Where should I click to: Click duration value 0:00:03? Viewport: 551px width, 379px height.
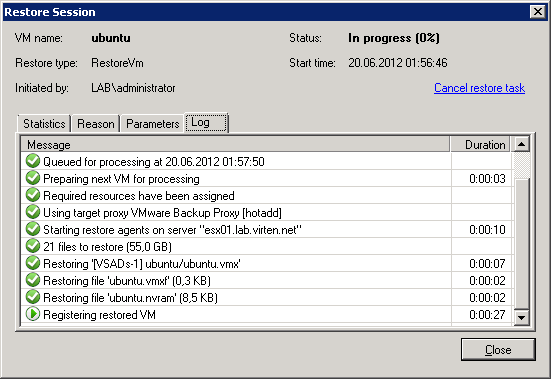coord(487,178)
